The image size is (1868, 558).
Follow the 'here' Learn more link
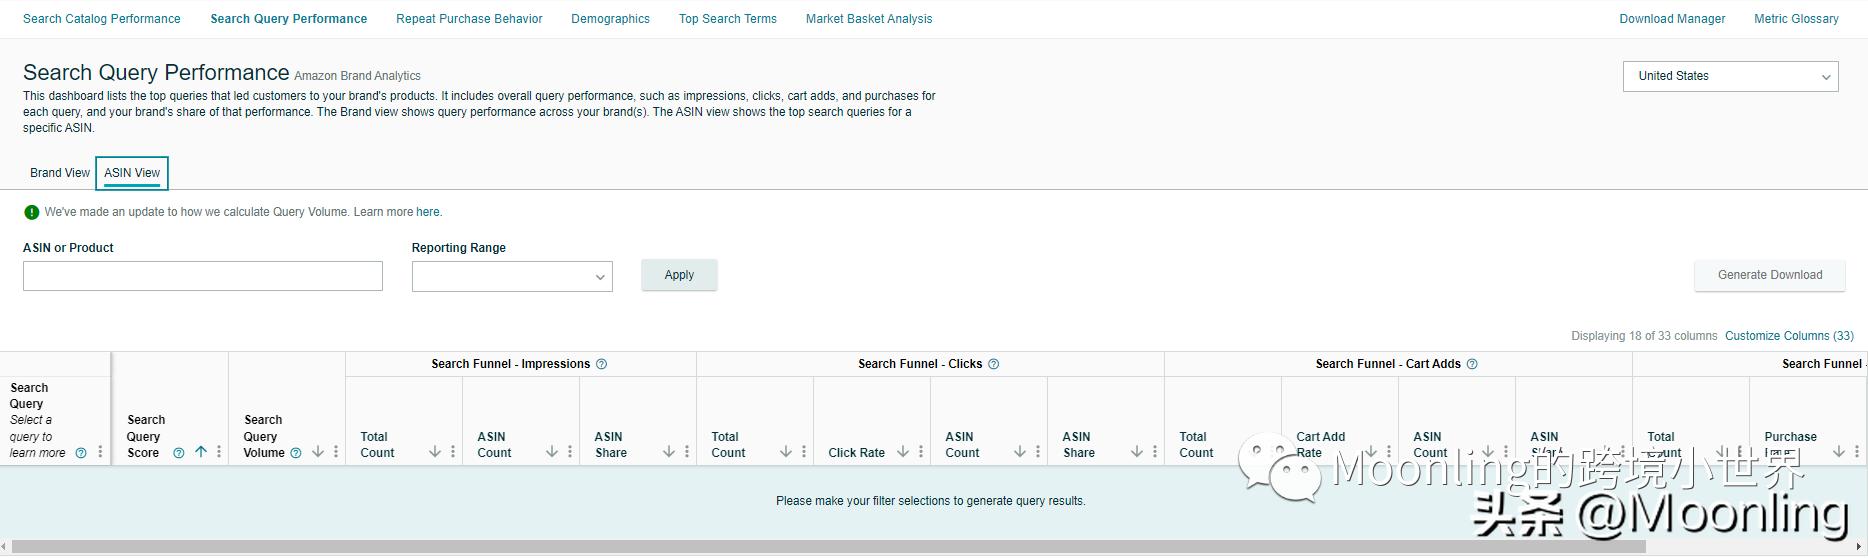click(427, 212)
